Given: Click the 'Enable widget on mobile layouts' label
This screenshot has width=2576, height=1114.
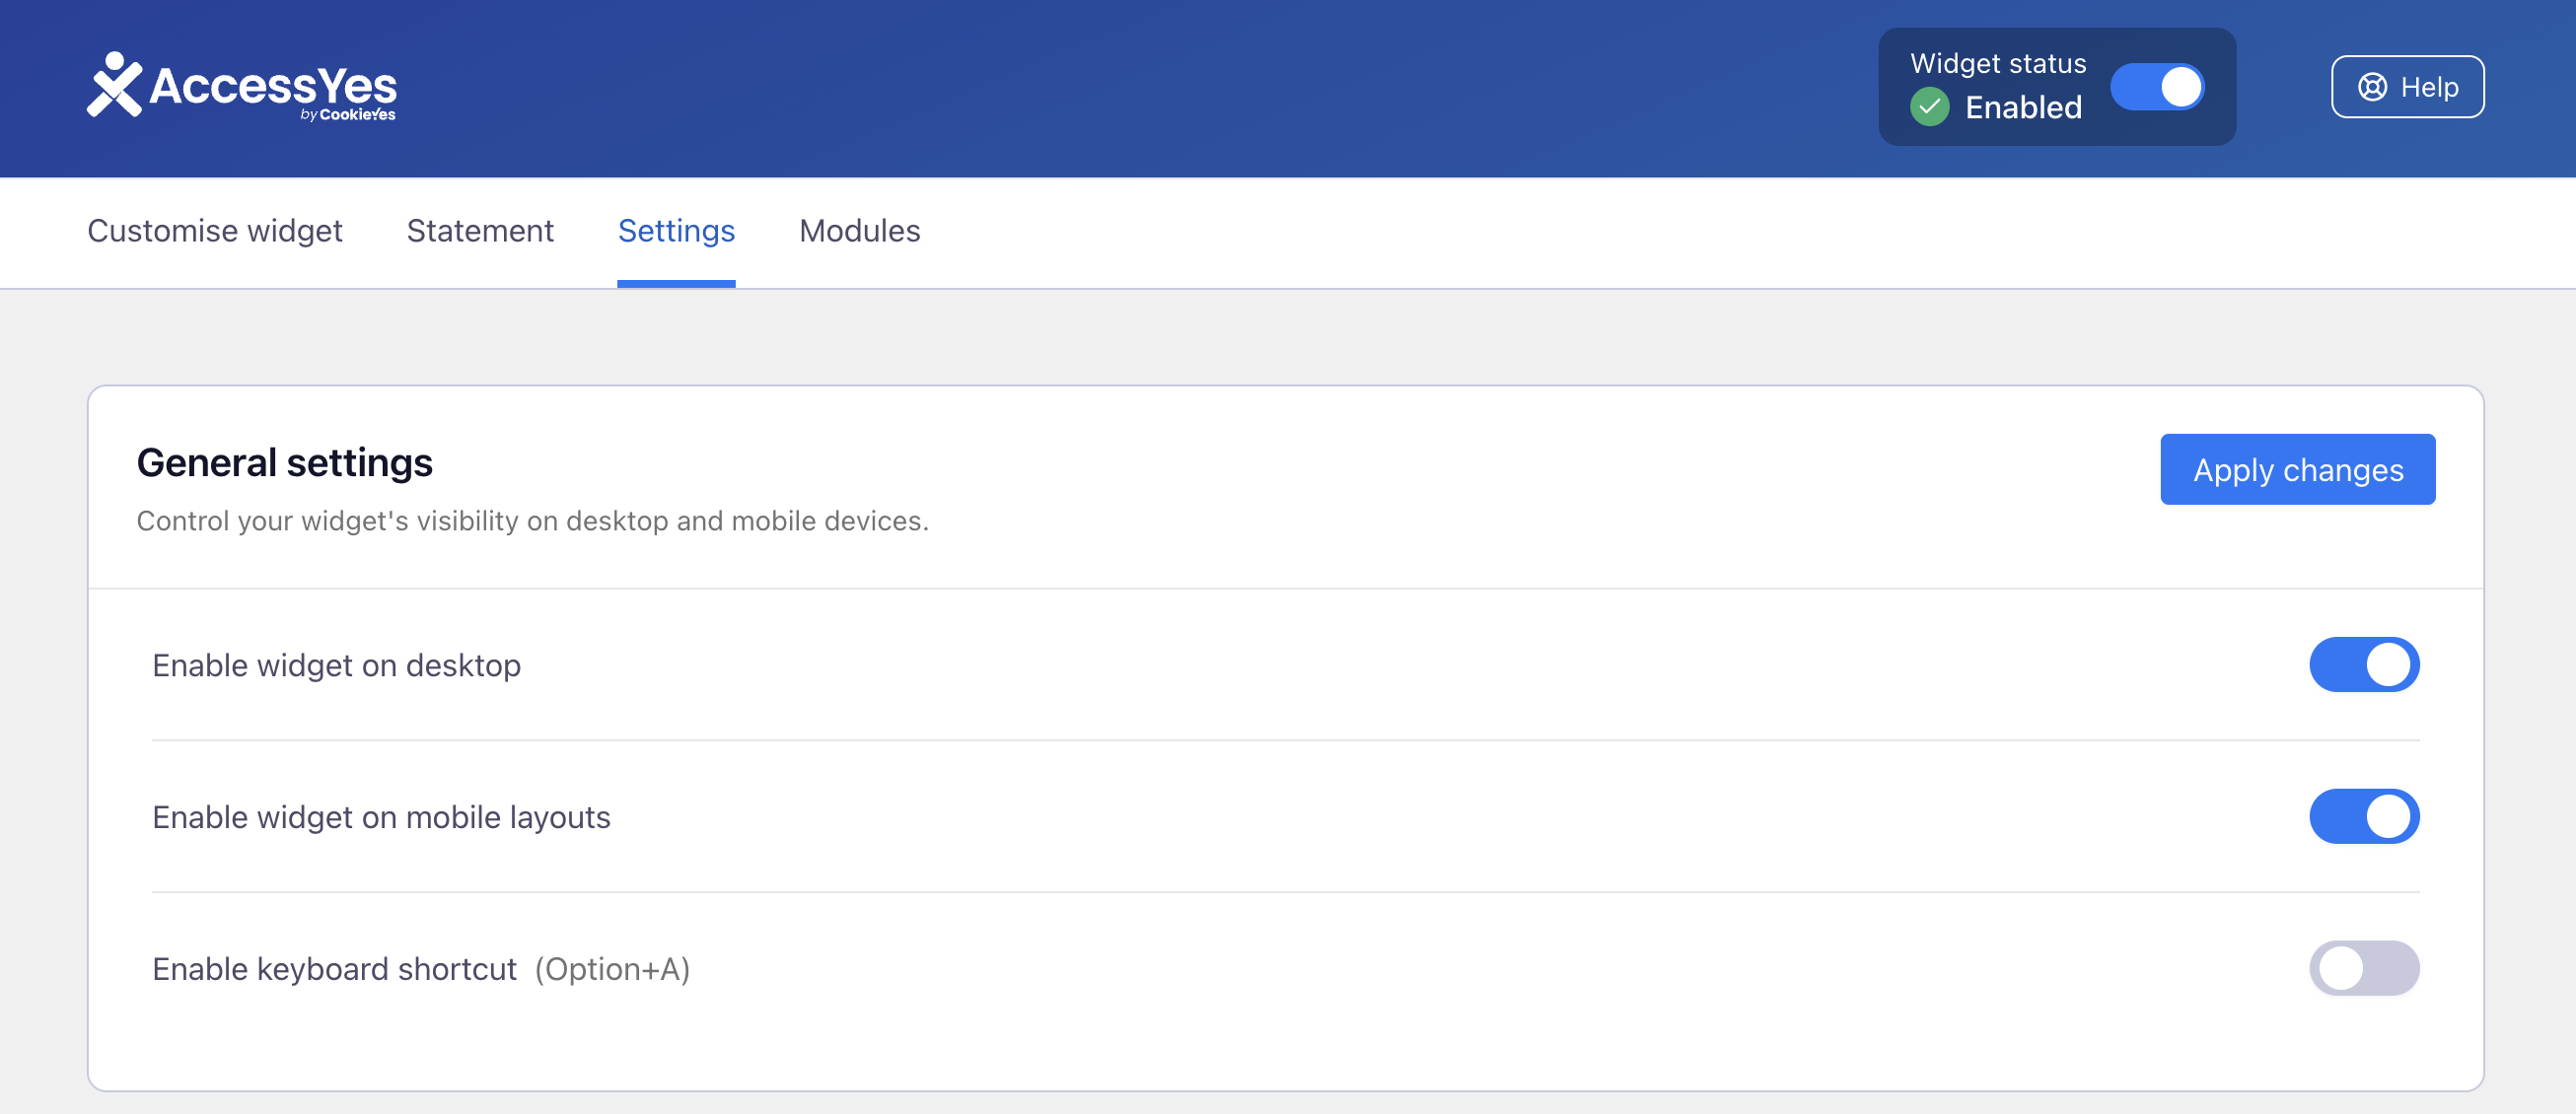Looking at the screenshot, I should pyautogui.click(x=381, y=818).
